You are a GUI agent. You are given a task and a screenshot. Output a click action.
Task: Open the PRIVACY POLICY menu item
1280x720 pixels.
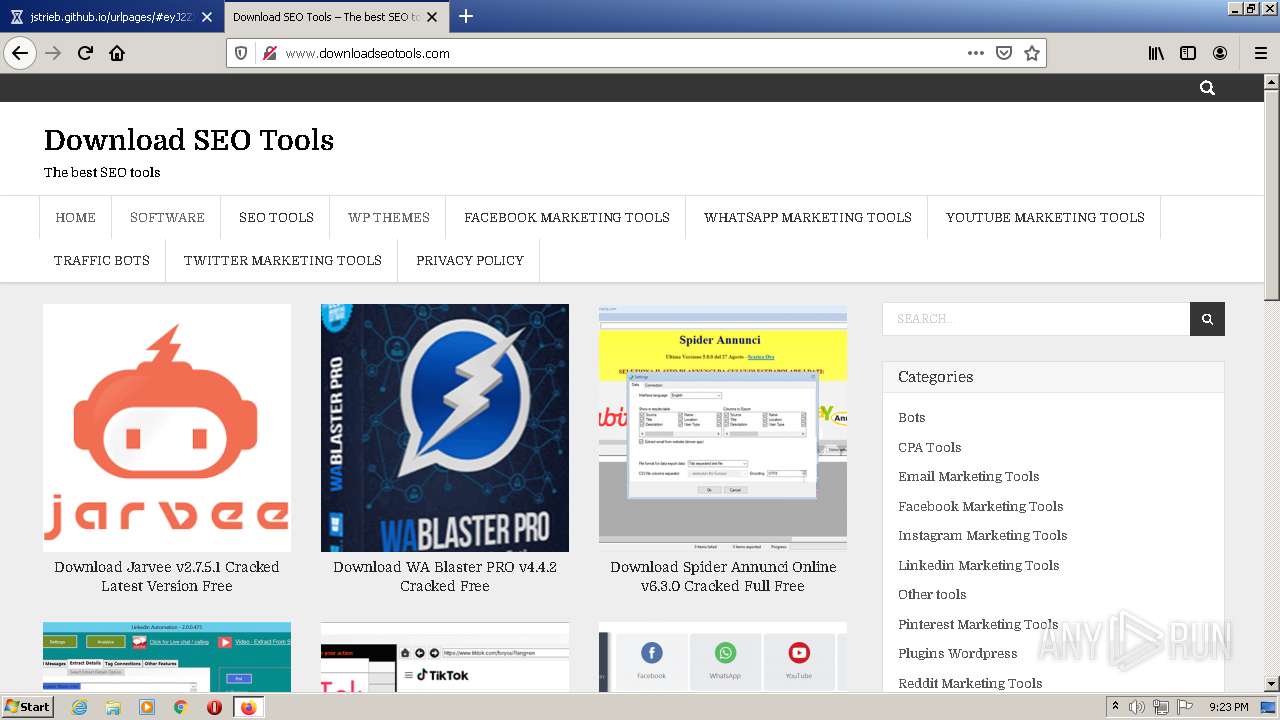pos(470,260)
